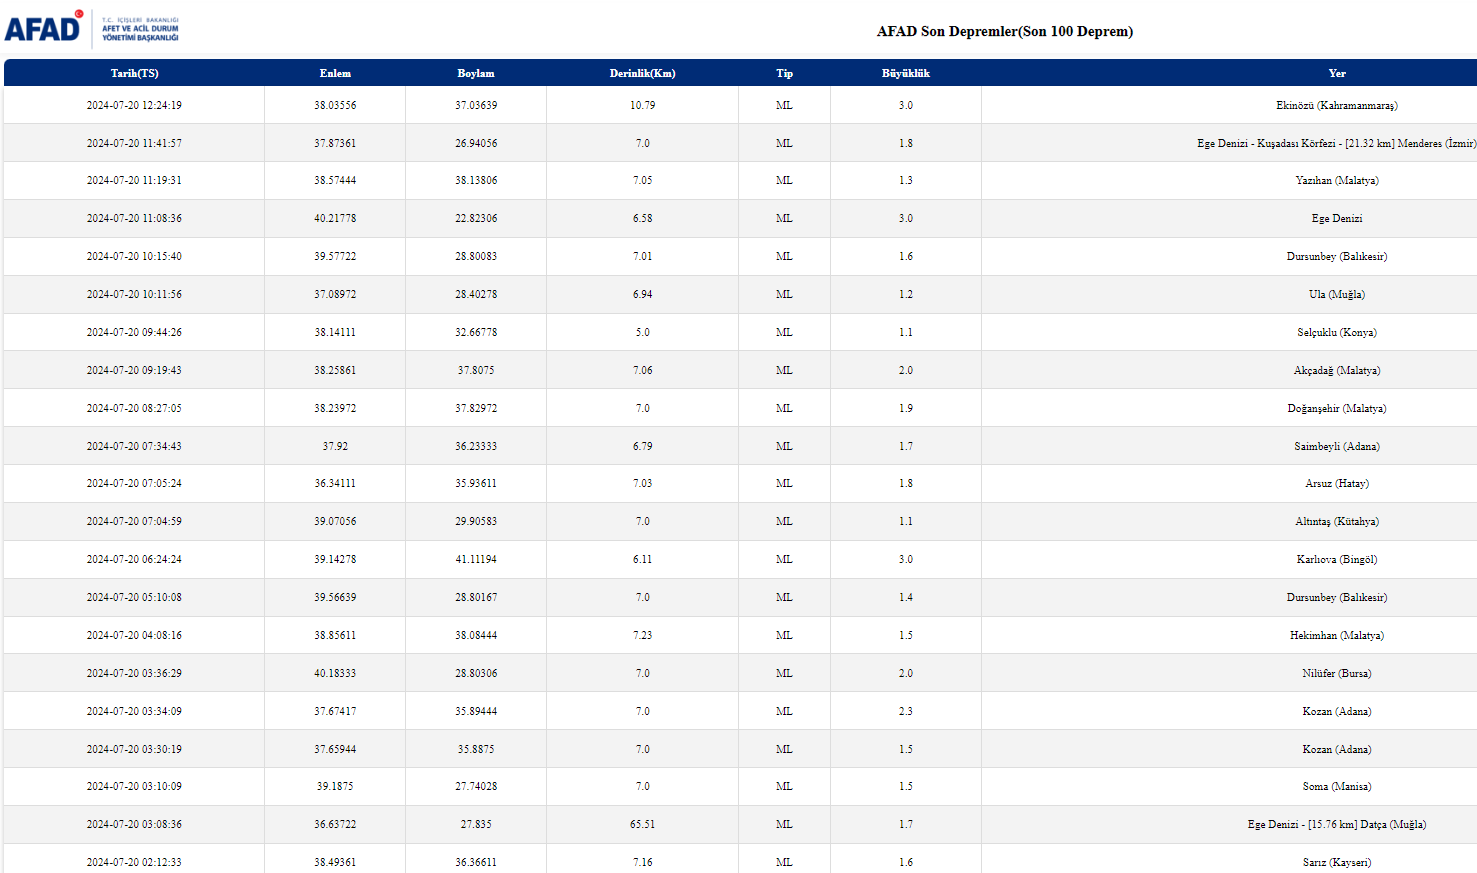Select location Doğanşehir (Malatya)

click(1337, 408)
